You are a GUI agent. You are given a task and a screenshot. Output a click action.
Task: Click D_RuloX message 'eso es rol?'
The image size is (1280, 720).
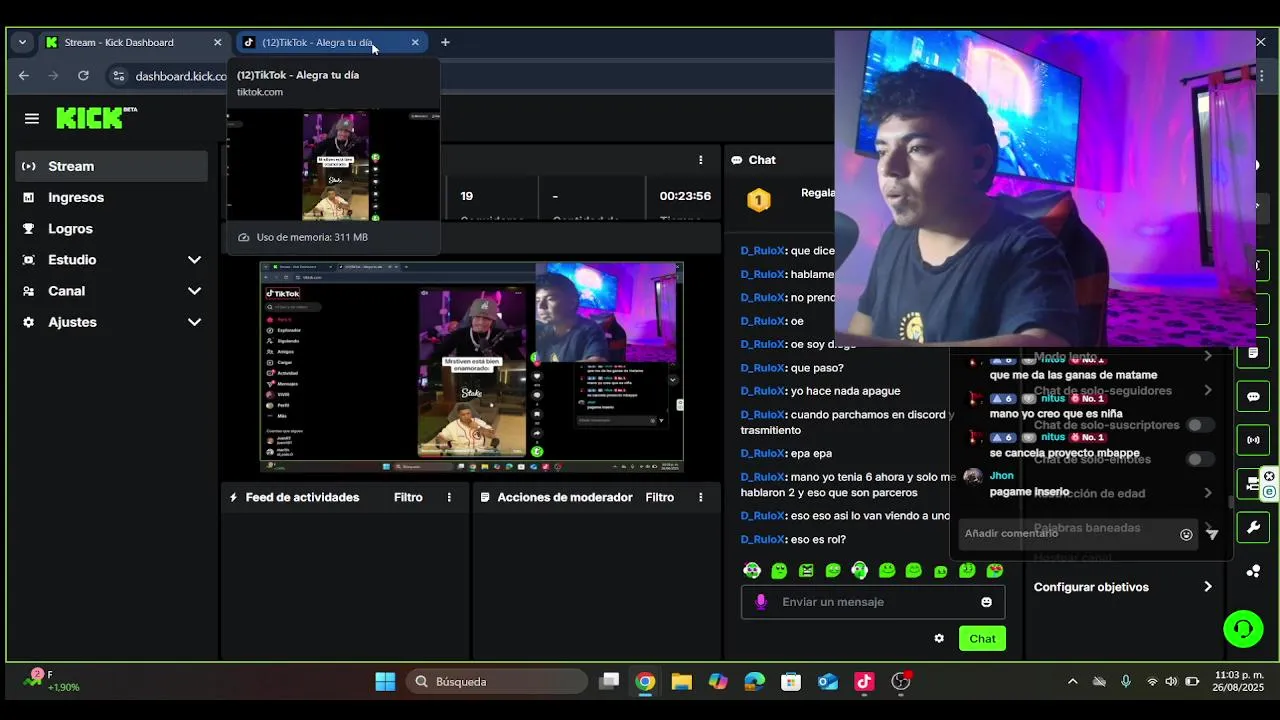793,539
